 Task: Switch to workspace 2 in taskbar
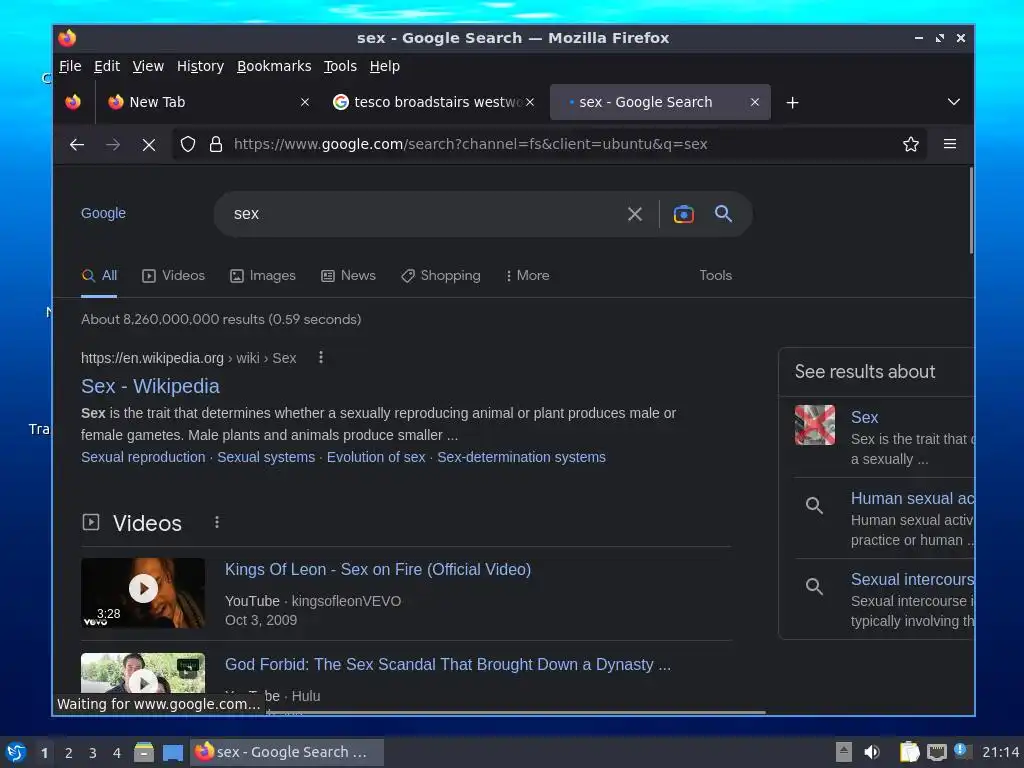[69, 753]
